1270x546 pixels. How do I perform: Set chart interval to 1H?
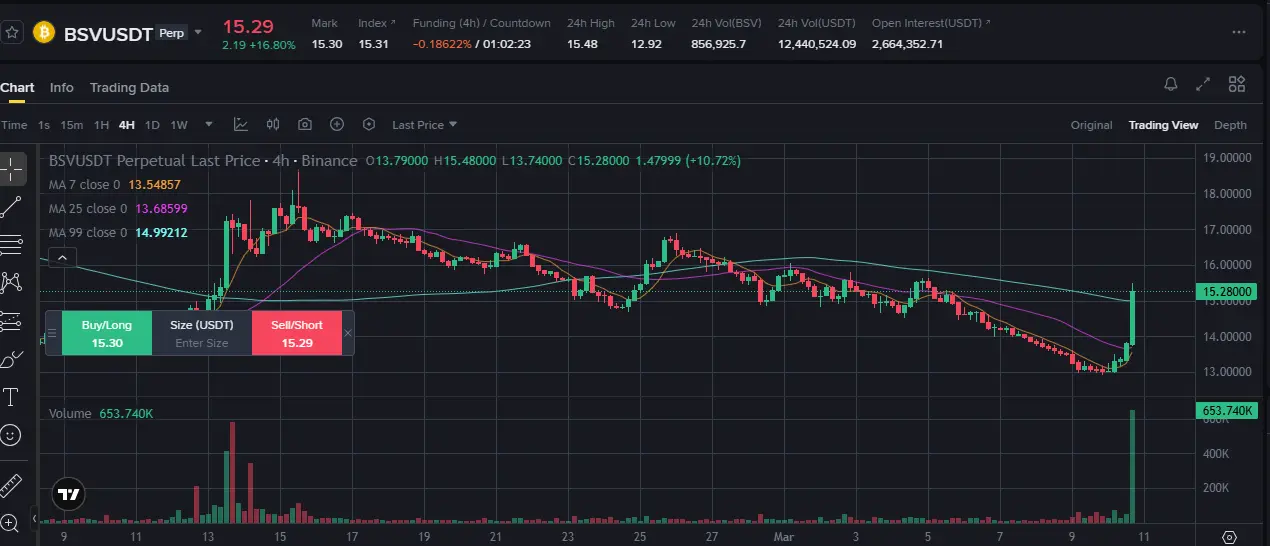pos(101,125)
